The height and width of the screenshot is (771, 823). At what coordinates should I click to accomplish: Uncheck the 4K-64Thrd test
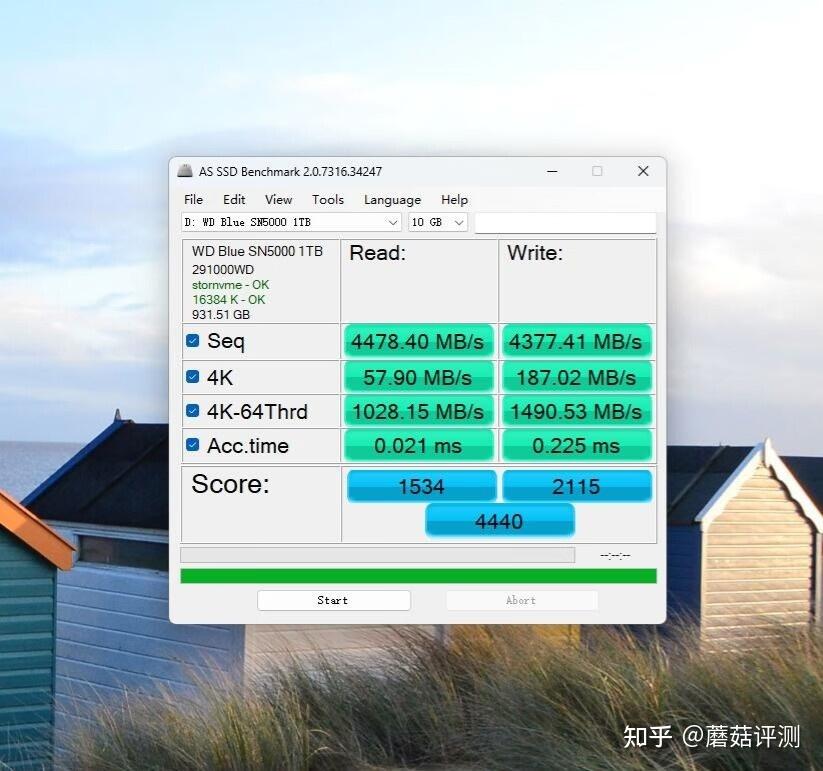(192, 411)
